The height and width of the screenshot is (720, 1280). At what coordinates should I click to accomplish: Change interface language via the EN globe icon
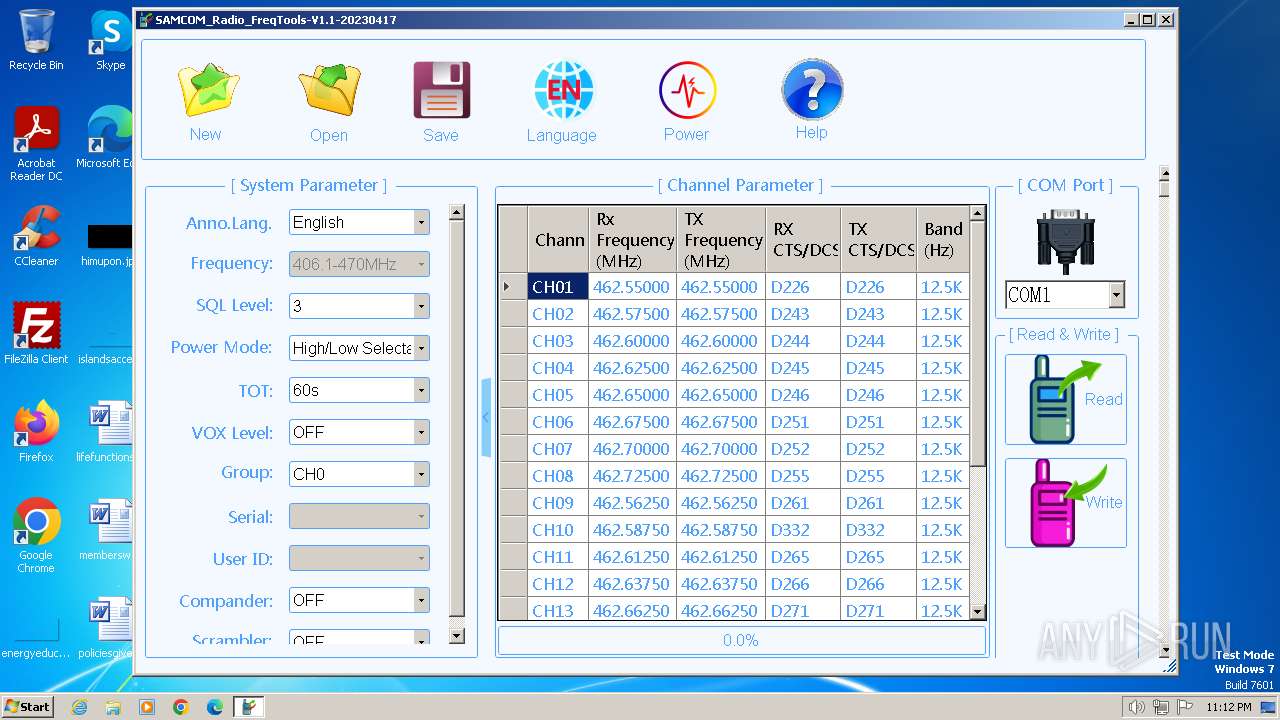pos(563,91)
